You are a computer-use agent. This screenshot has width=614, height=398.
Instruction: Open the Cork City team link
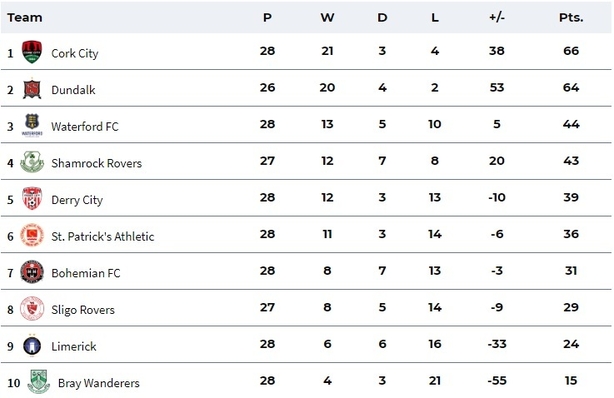pos(75,53)
